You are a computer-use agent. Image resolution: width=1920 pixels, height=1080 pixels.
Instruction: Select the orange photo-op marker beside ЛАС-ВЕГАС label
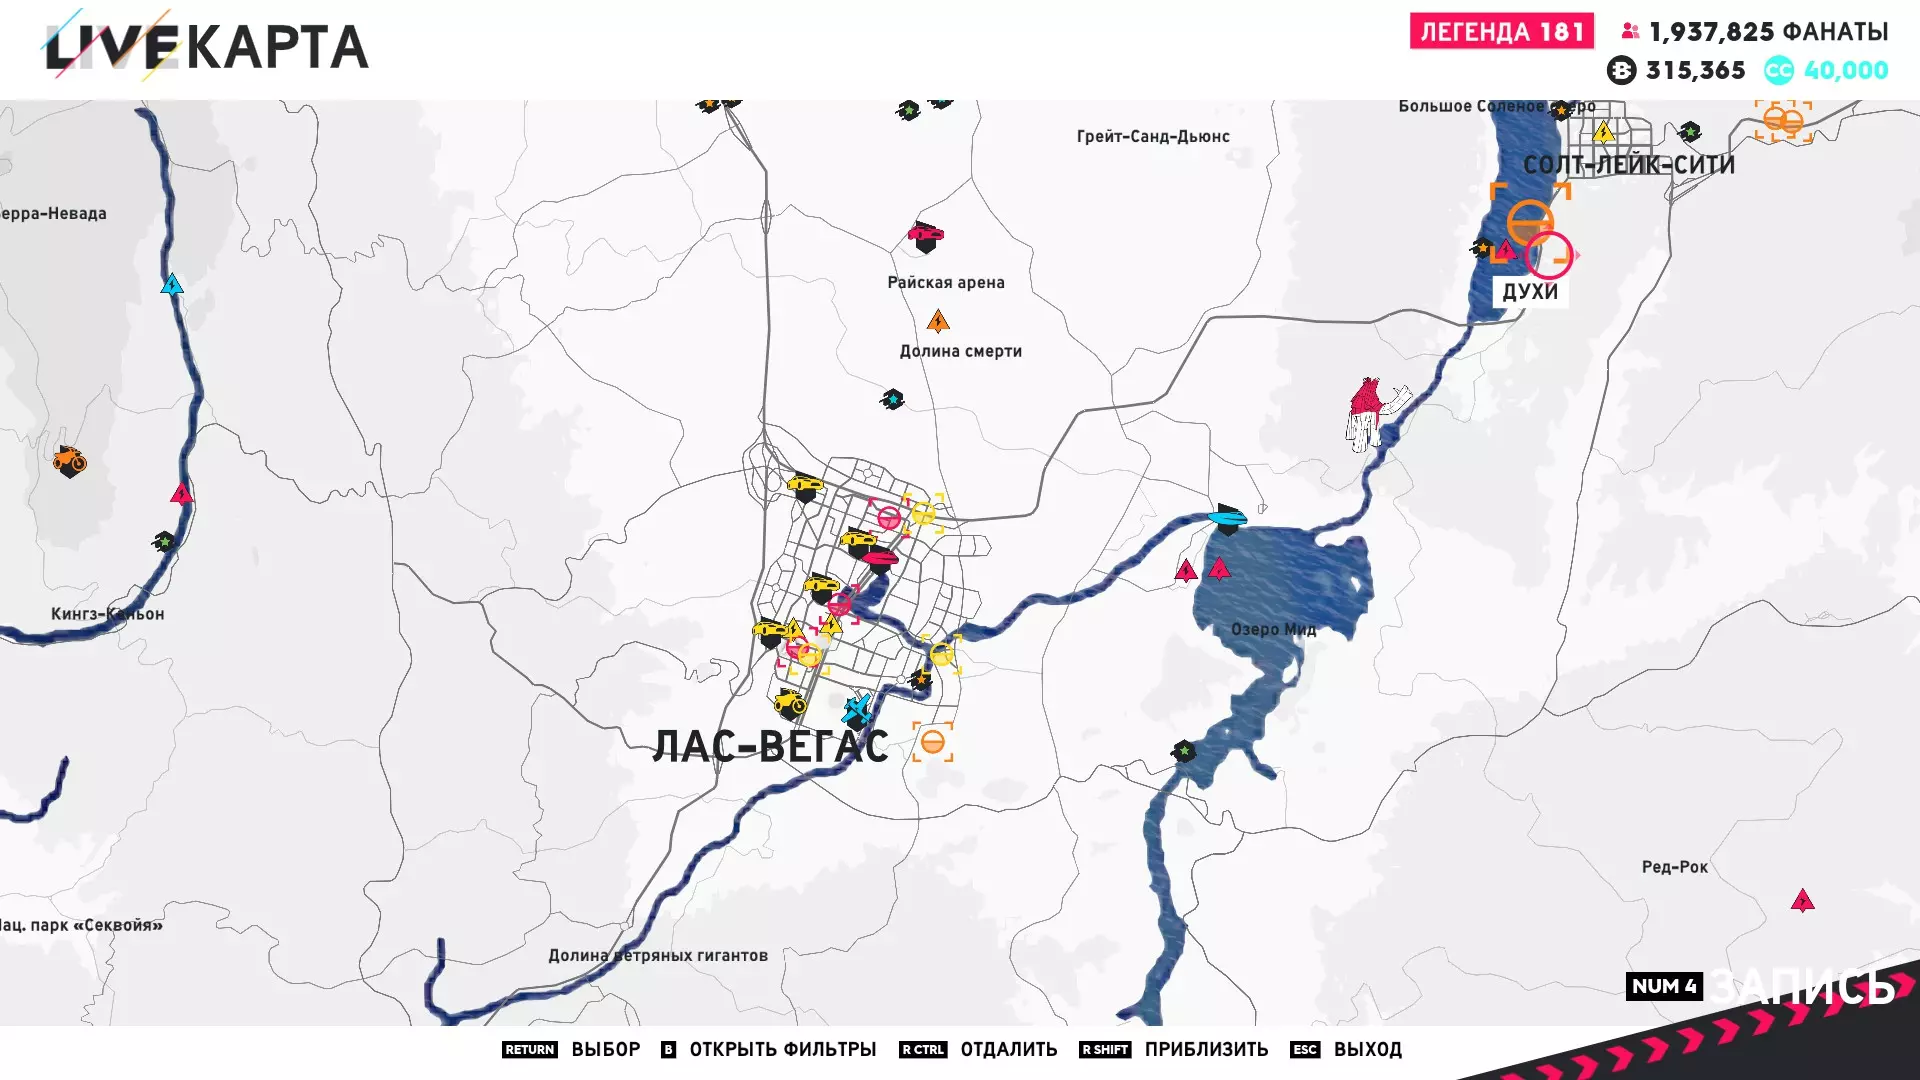[x=932, y=743]
